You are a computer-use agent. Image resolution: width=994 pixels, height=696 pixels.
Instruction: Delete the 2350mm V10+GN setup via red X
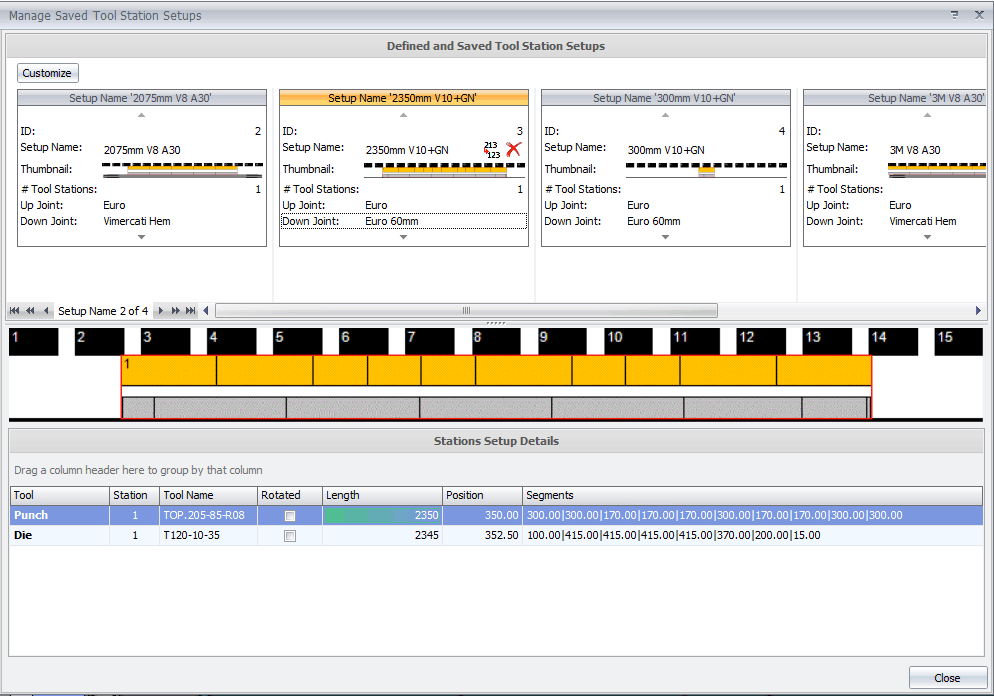pos(514,150)
